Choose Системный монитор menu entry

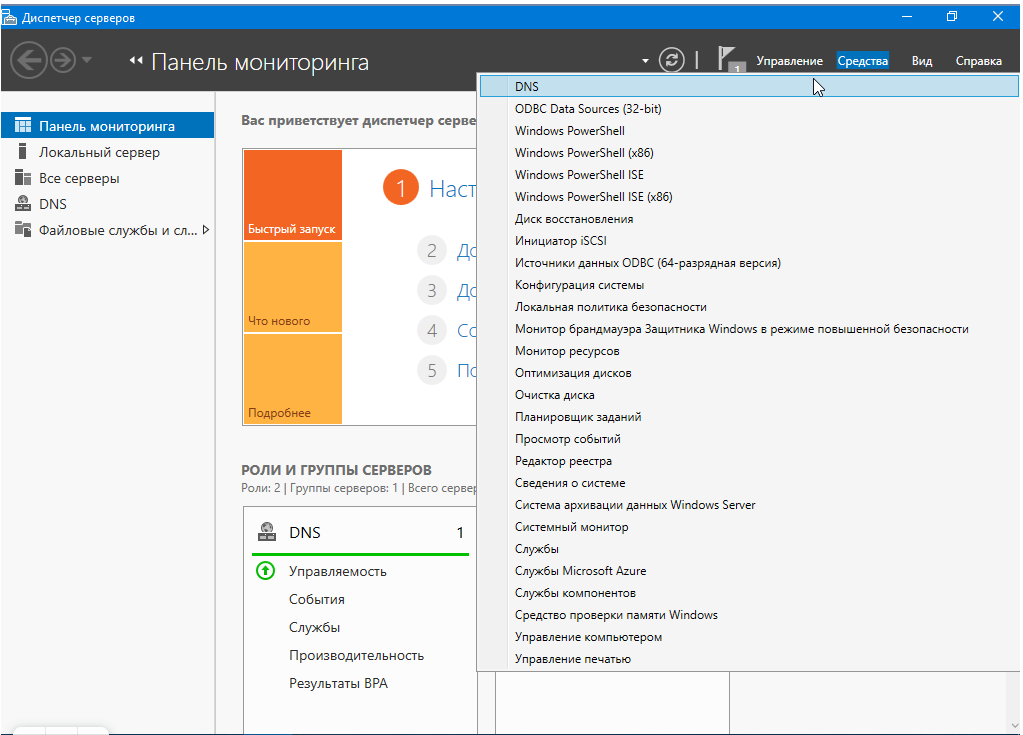[x=749, y=527]
